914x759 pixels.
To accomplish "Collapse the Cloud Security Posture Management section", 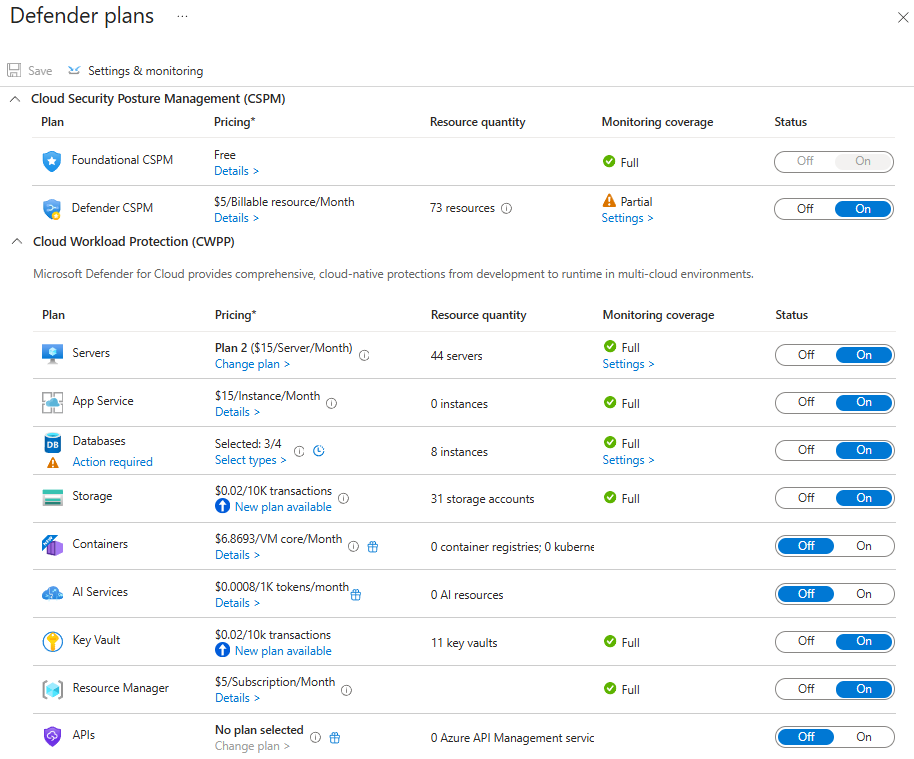I will (15, 99).
